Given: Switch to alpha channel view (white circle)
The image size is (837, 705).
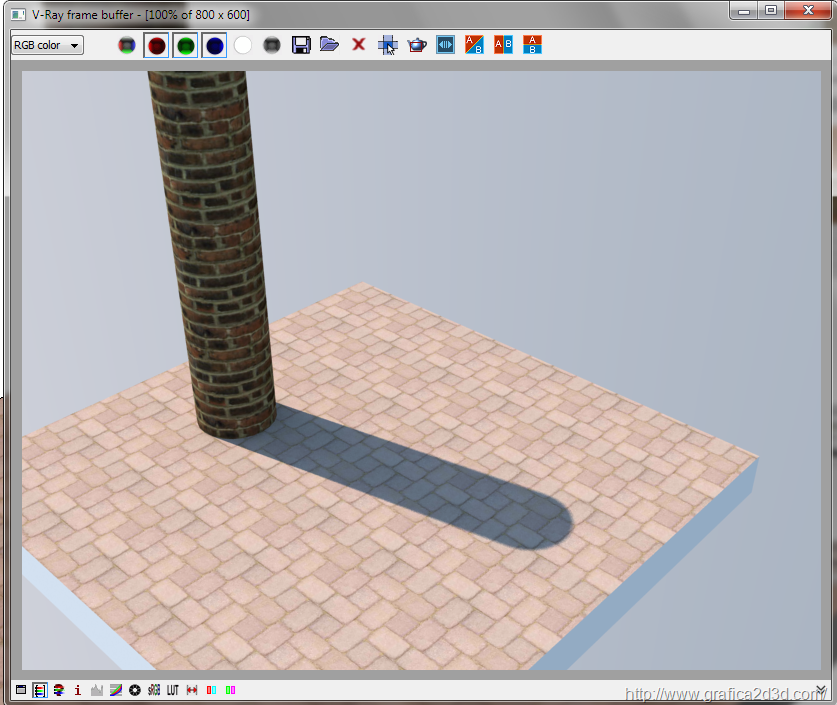Looking at the screenshot, I should click(243, 45).
